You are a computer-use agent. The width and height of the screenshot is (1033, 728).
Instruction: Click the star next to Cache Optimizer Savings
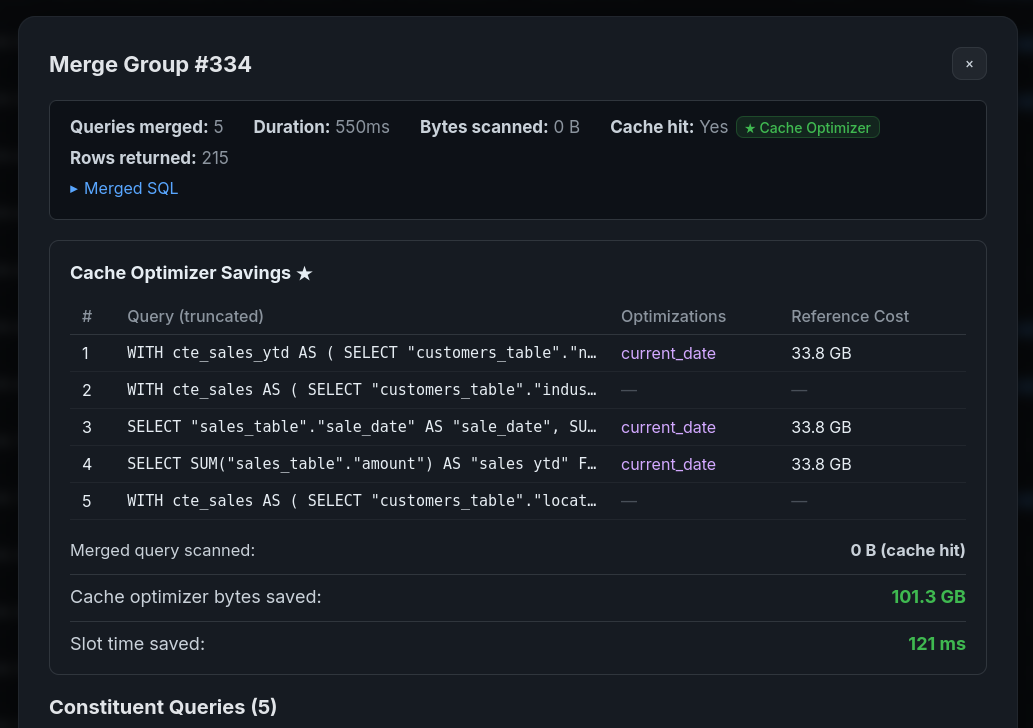point(305,273)
